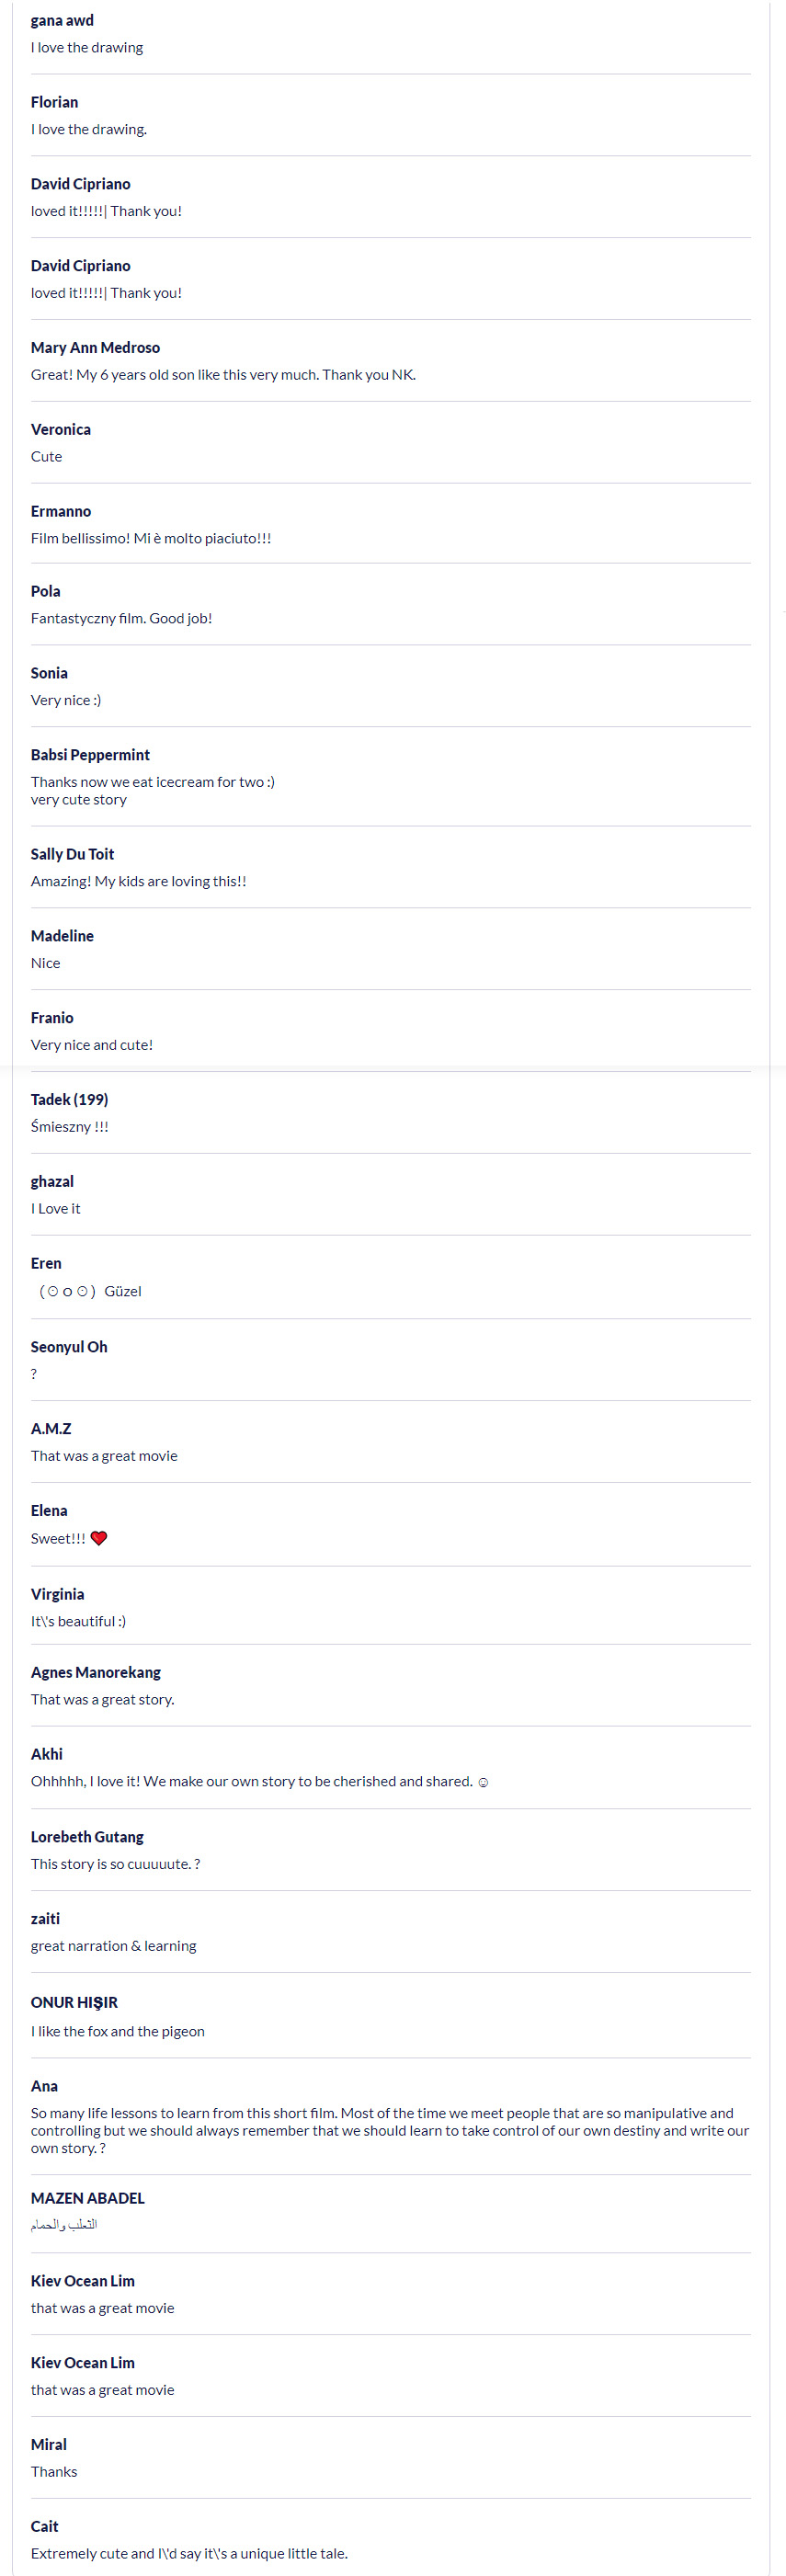This screenshot has width=786, height=2576.
Task: Click Ana's long comment about life lessons
Action: tap(390, 2130)
